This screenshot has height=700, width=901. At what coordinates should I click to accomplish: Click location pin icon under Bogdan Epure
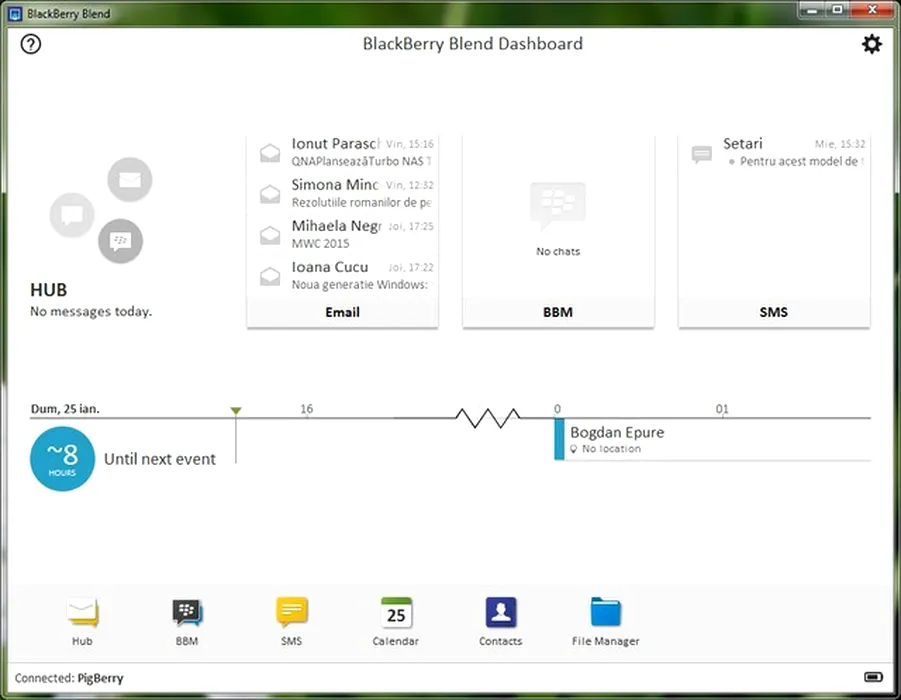tap(573, 449)
